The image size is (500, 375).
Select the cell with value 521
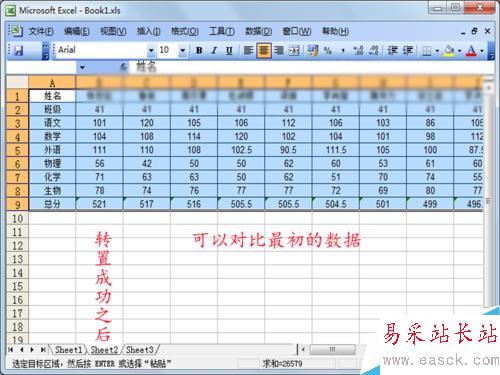coord(99,204)
